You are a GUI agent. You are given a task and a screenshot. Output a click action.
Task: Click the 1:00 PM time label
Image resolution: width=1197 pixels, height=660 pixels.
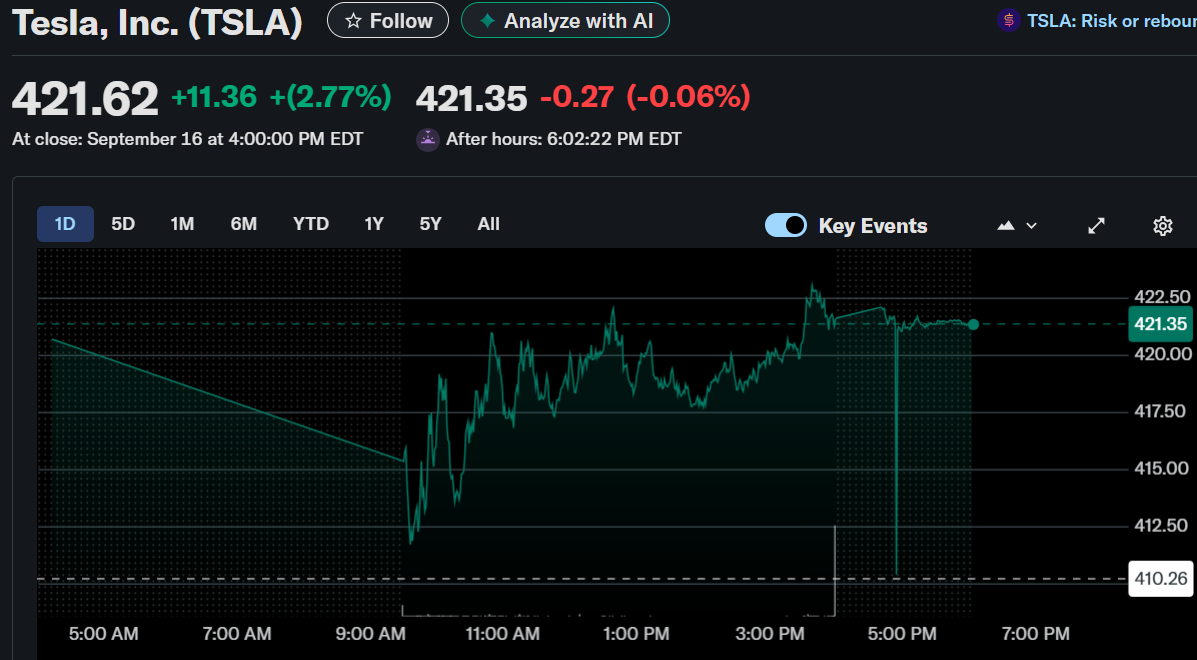coord(636,633)
